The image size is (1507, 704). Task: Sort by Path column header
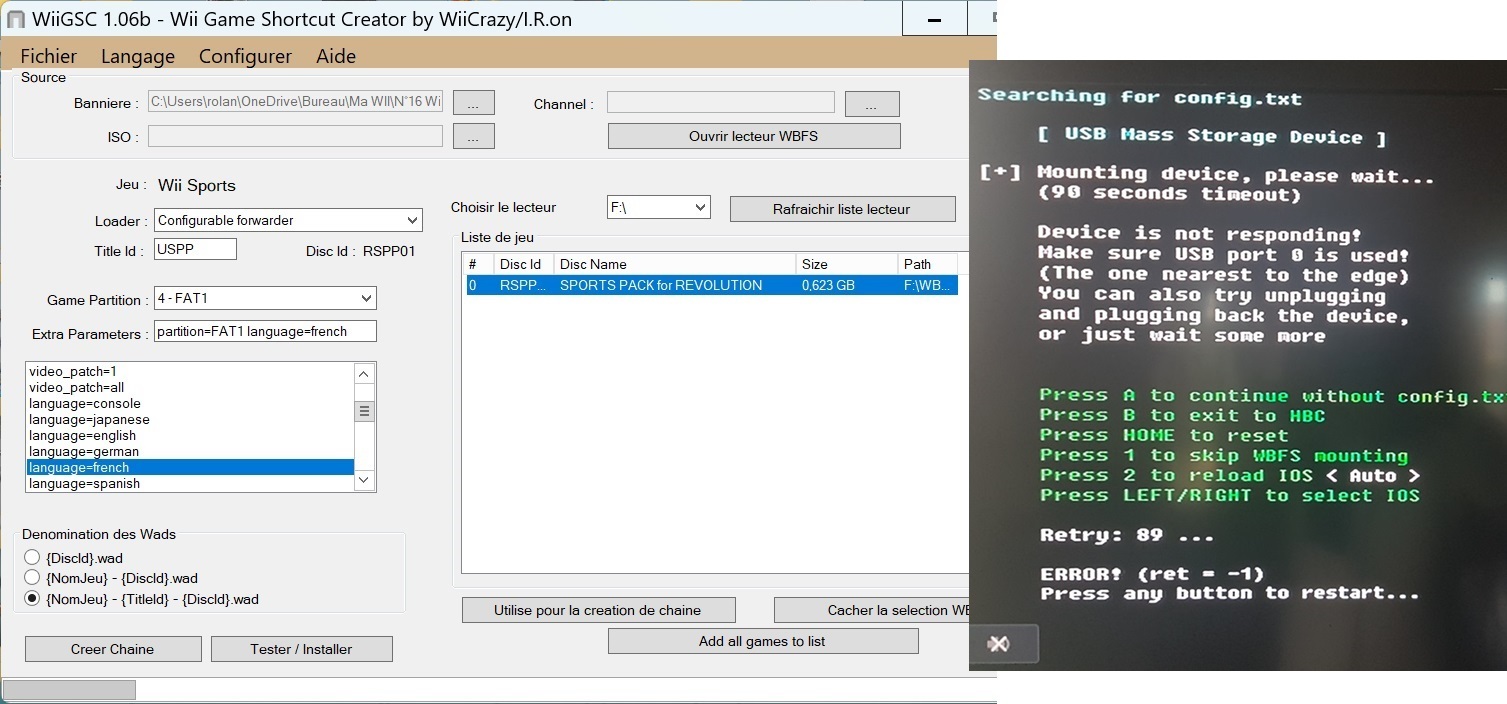click(928, 264)
